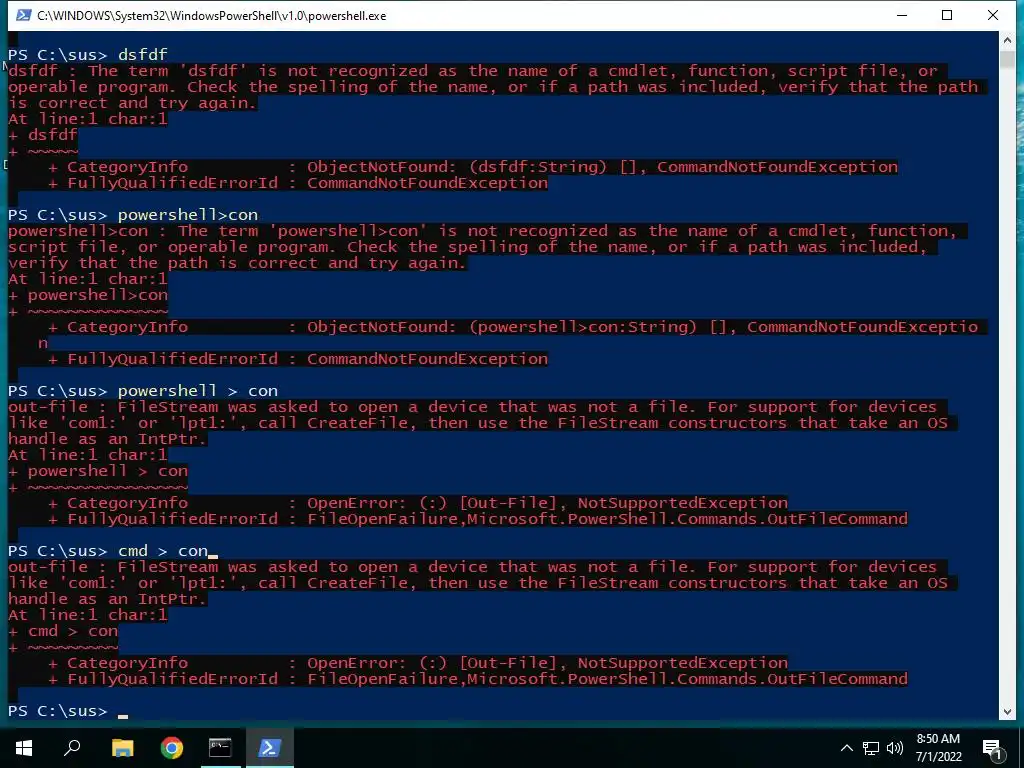Image resolution: width=1024 pixels, height=768 pixels.
Task: Click '+ powershell>con' error line
Action: (x=88, y=295)
